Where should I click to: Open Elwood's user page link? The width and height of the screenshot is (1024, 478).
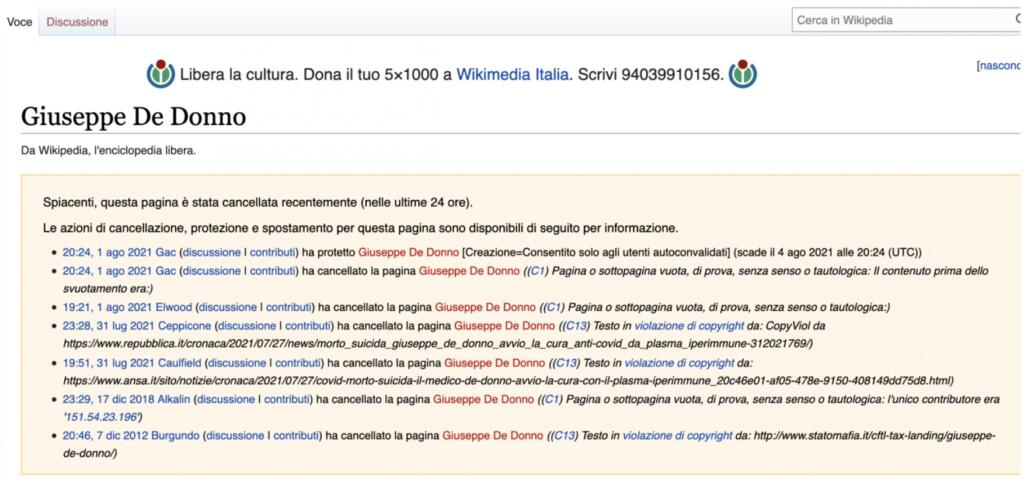[171, 307]
